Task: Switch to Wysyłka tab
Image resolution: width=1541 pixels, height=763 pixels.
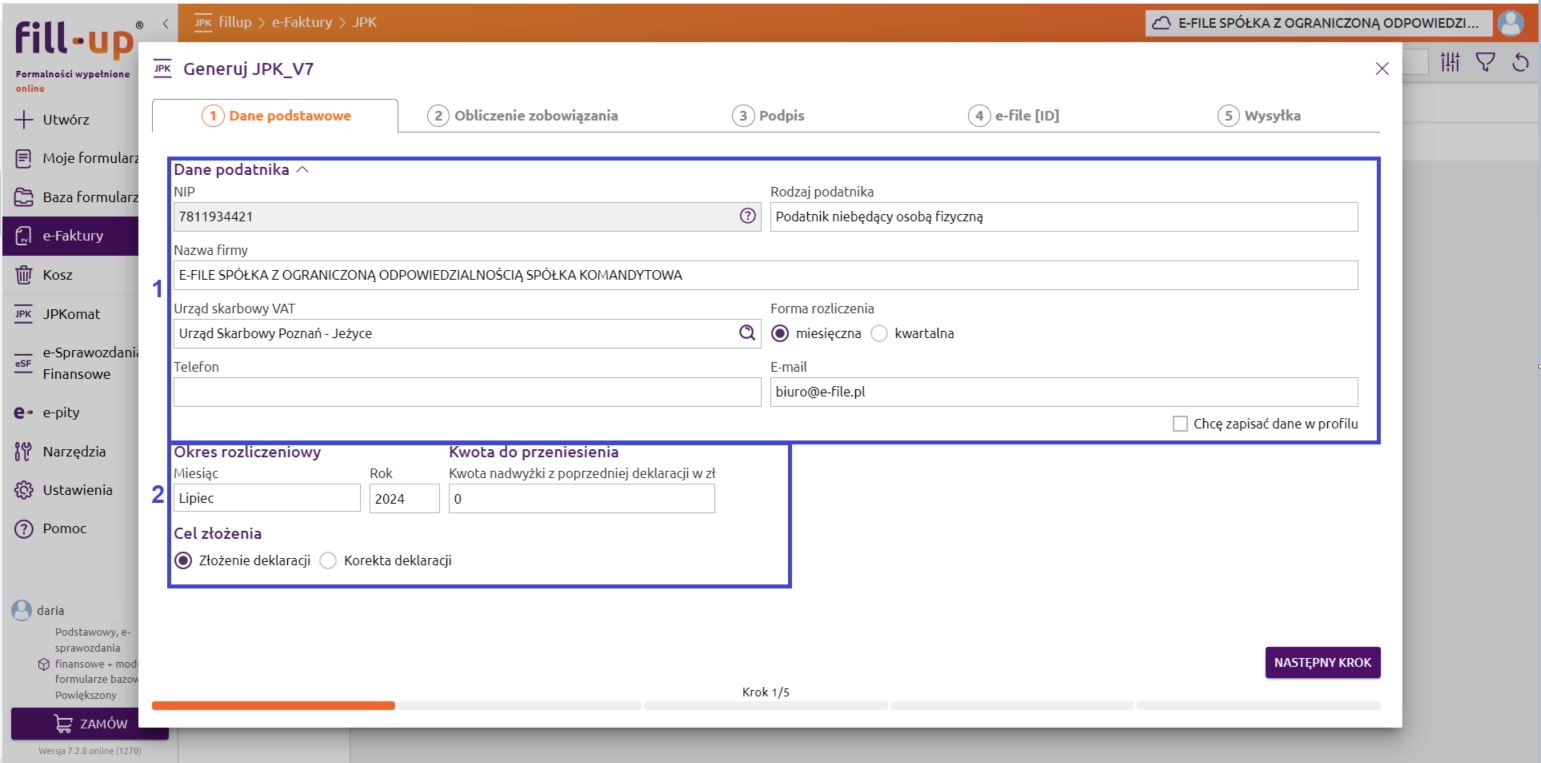Action: click(1259, 115)
